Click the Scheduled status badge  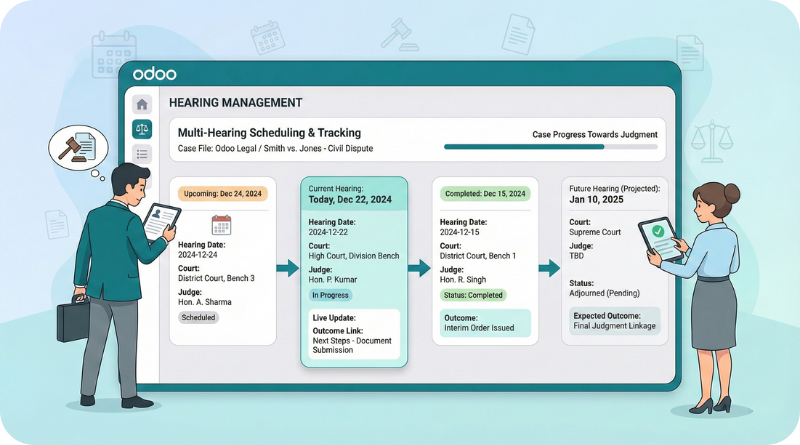coord(198,317)
